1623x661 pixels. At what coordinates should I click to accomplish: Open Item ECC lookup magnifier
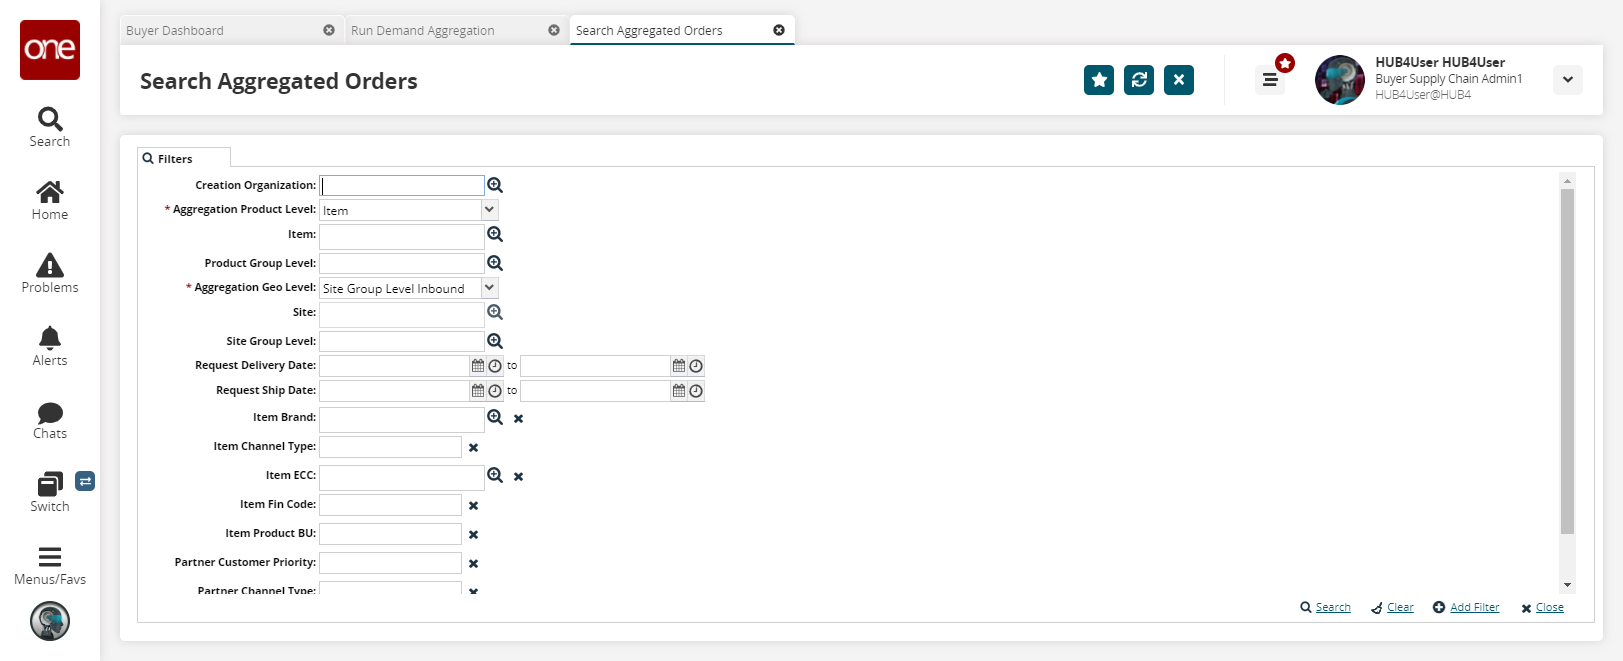tap(495, 475)
